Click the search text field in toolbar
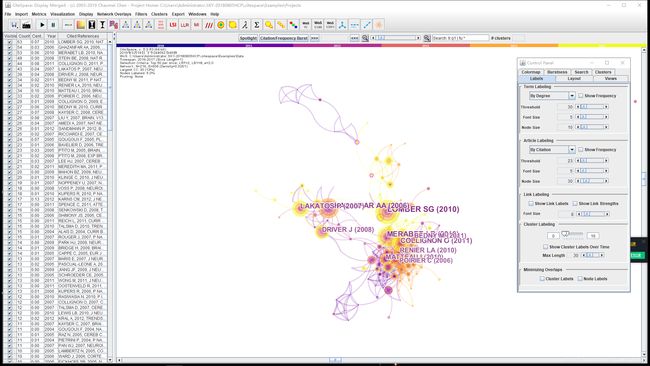This screenshot has width=650, height=366. (460, 38)
